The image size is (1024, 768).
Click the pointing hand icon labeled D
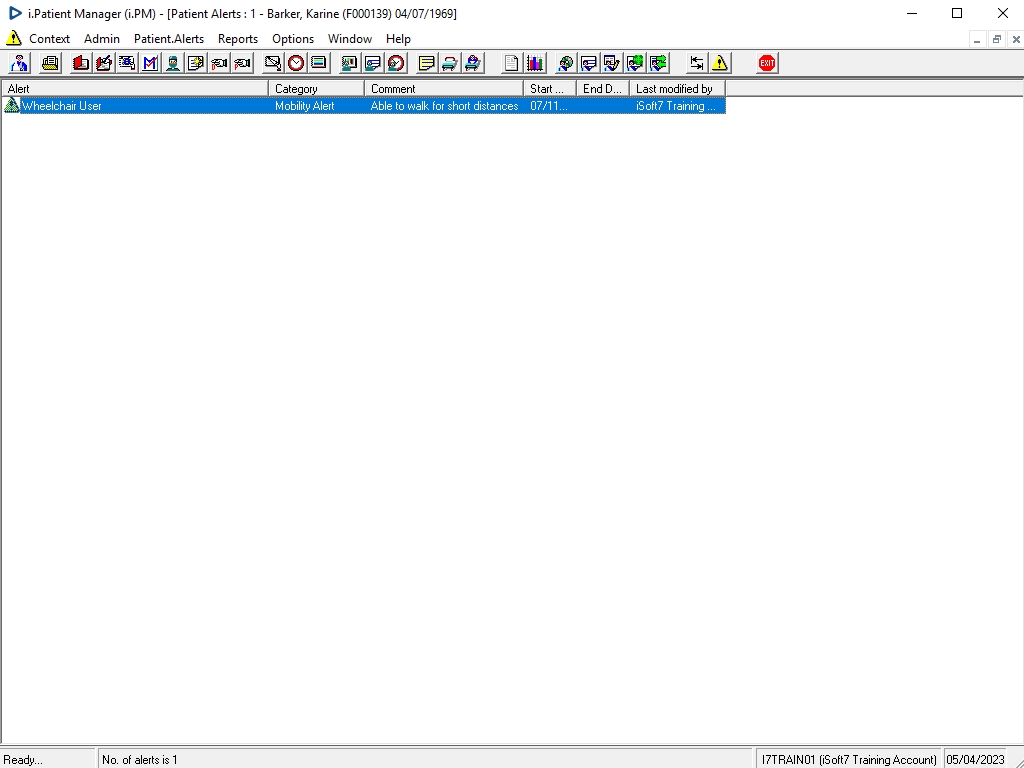click(x=219, y=63)
